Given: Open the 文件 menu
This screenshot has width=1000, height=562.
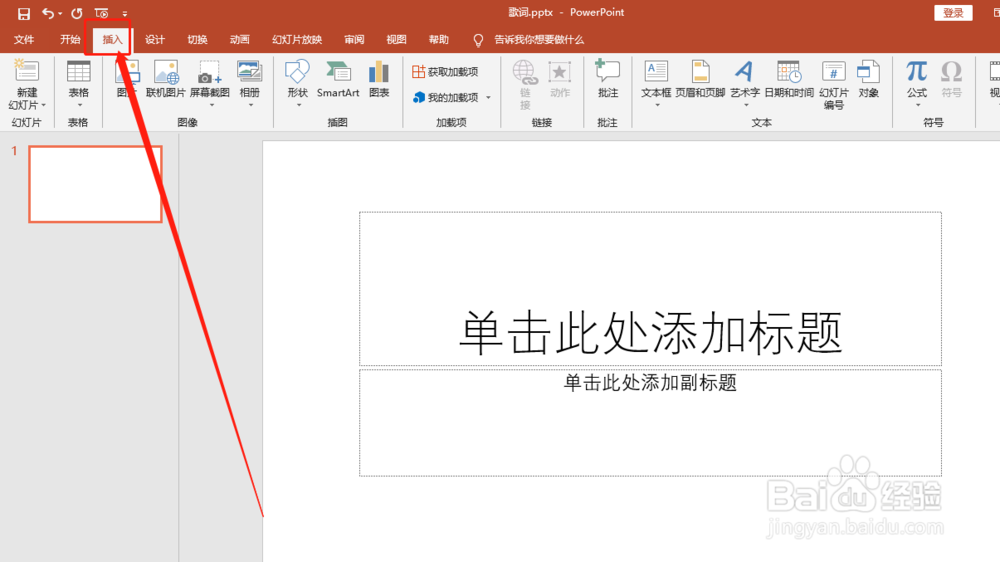Looking at the screenshot, I should pos(24,40).
